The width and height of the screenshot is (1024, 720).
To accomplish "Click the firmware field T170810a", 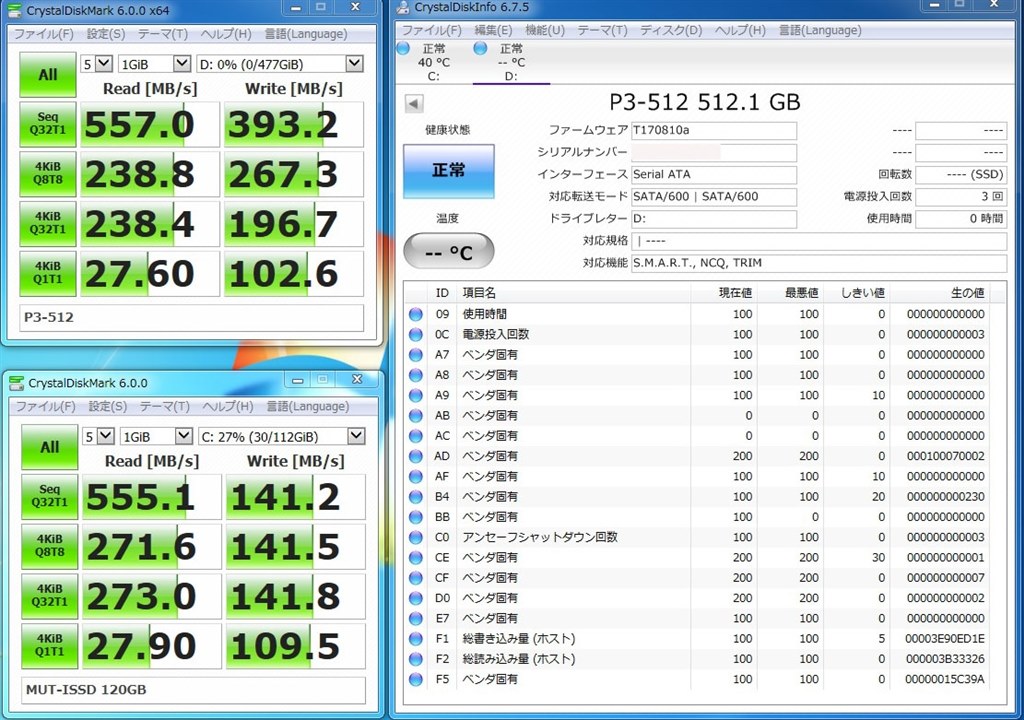I will 714,130.
